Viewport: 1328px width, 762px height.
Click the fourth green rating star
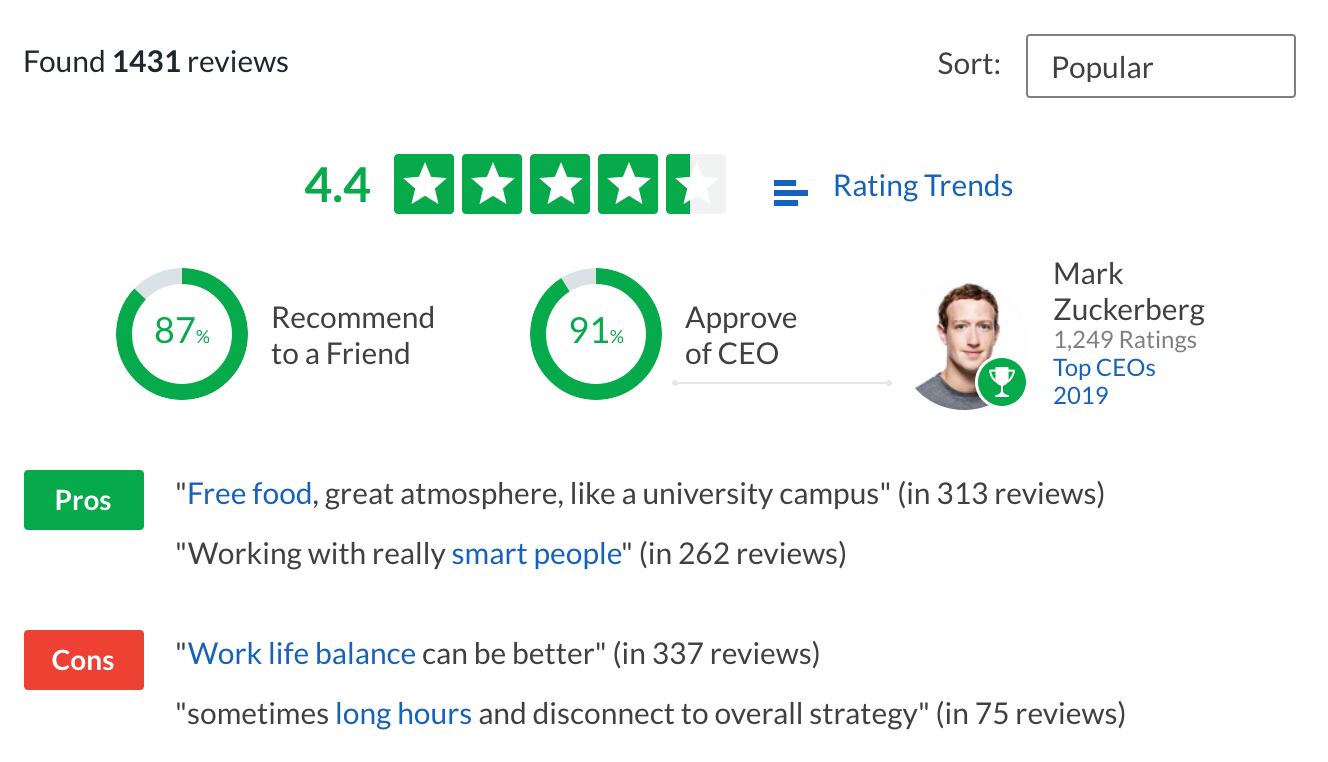pyautogui.click(x=629, y=184)
